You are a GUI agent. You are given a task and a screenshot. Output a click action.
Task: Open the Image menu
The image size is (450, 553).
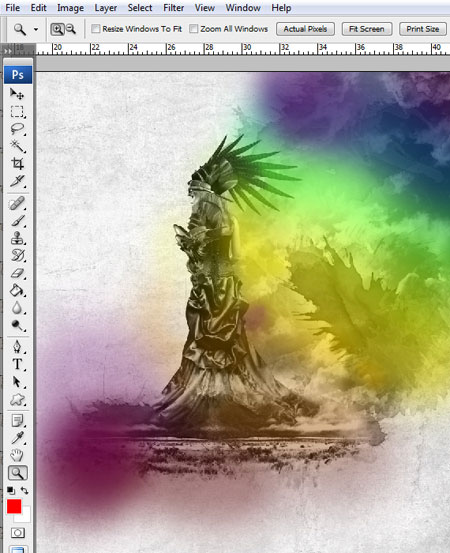(x=70, y=8)
